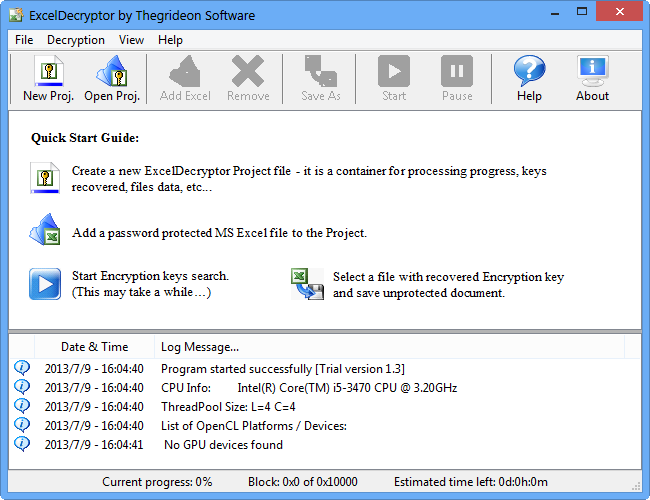Click the ExcelDecryptor app icon in title bar
This screenshot has width=650, height=500.
[x=17, y=15]
